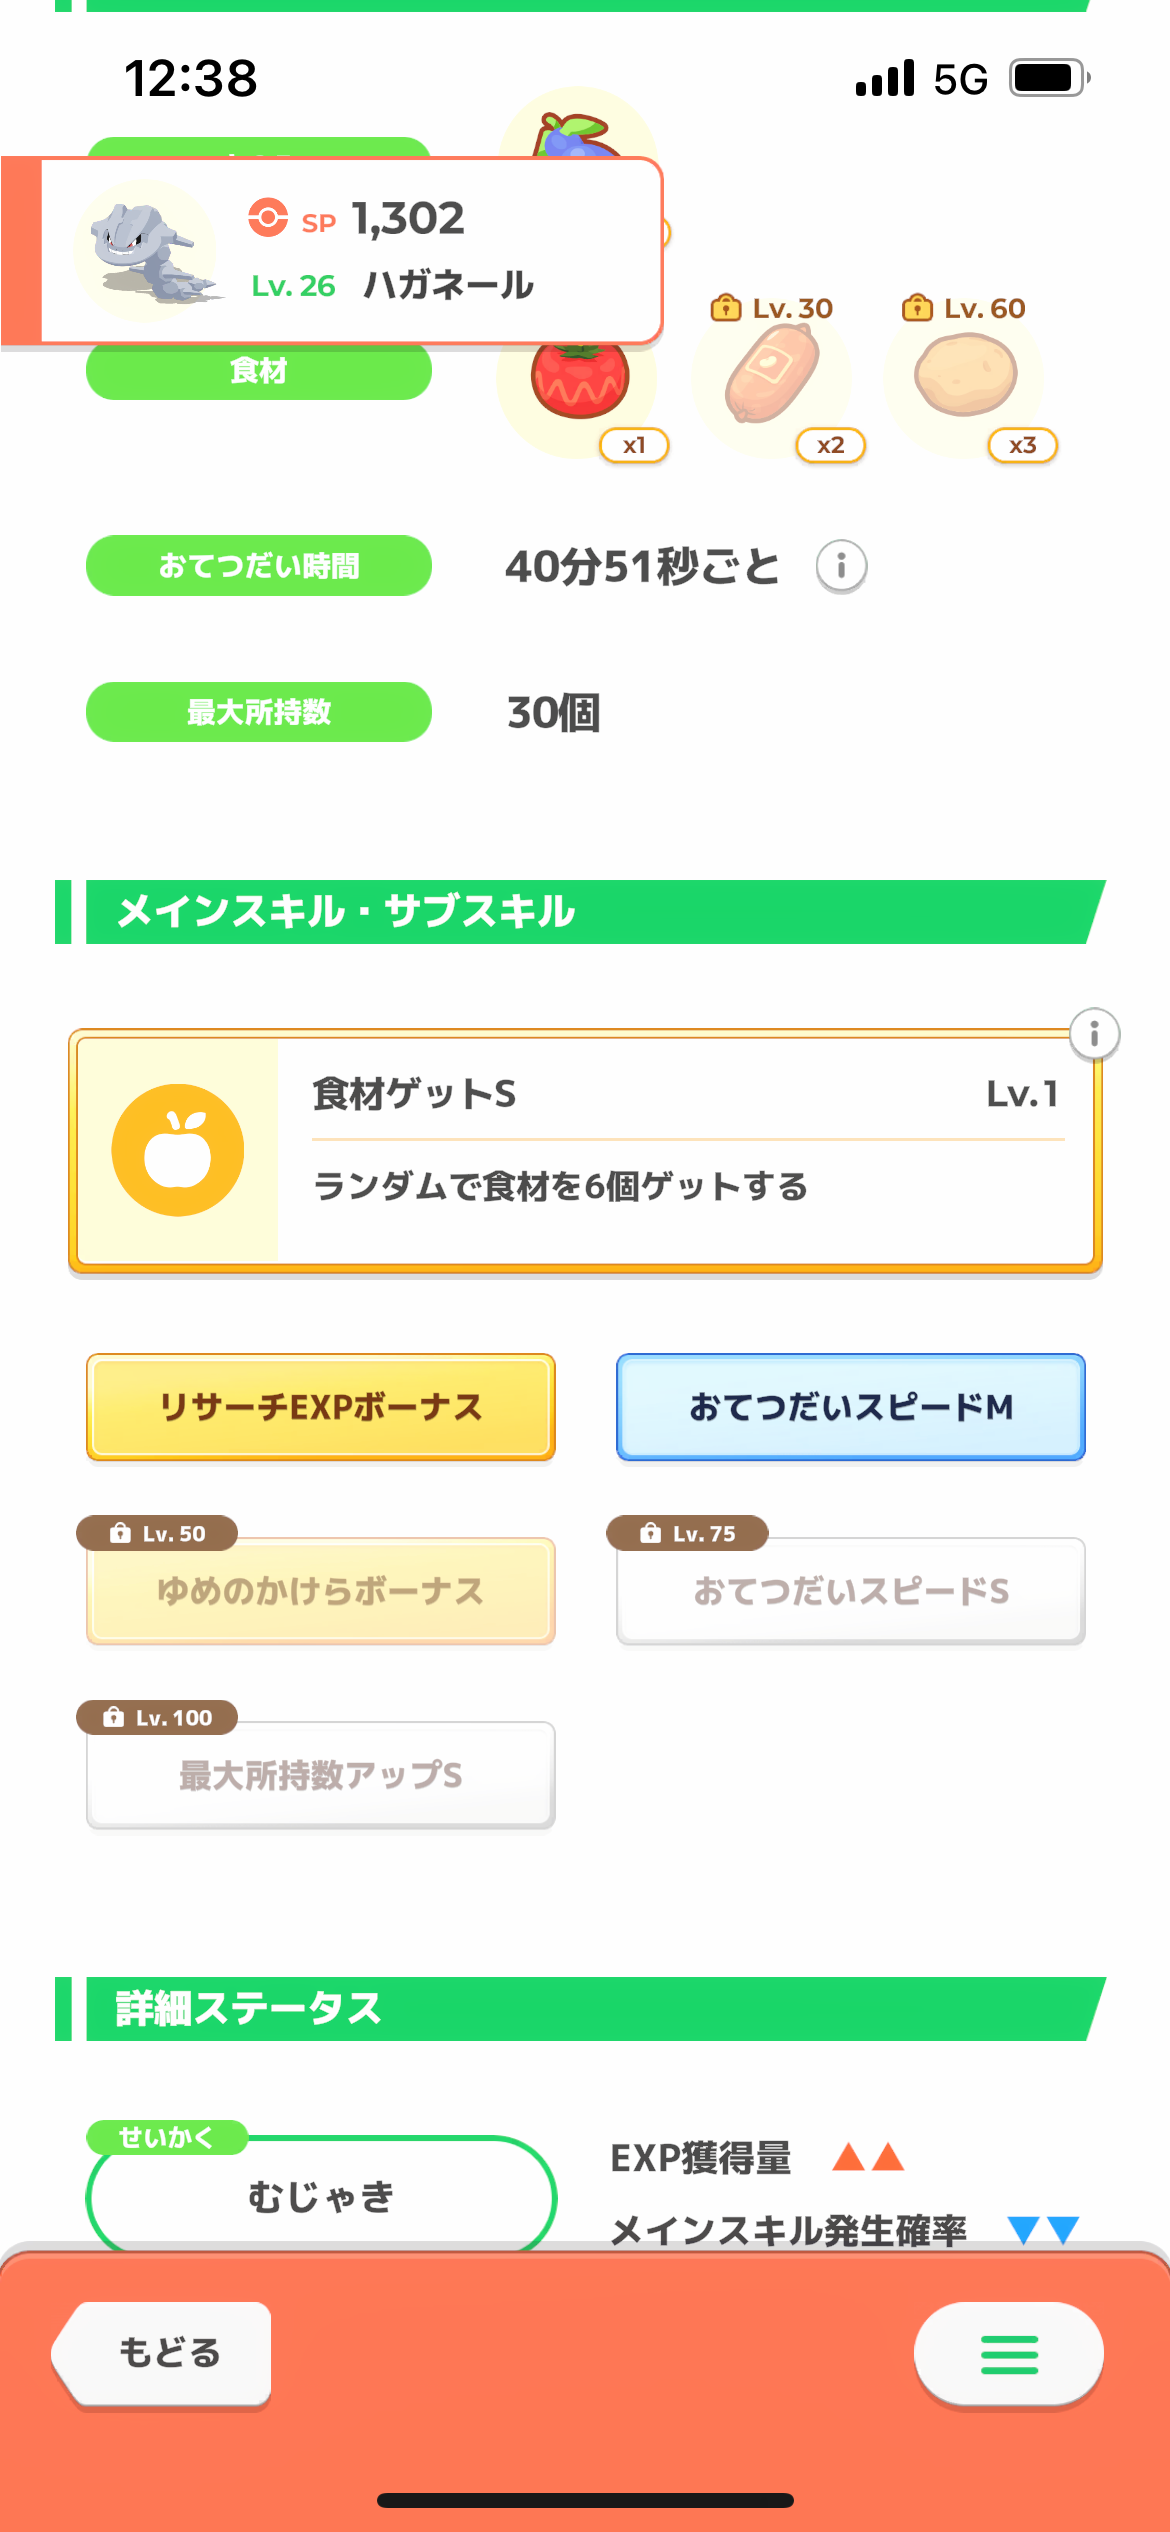Tap the orange apple skill icon

click(x=178, y=1150)
